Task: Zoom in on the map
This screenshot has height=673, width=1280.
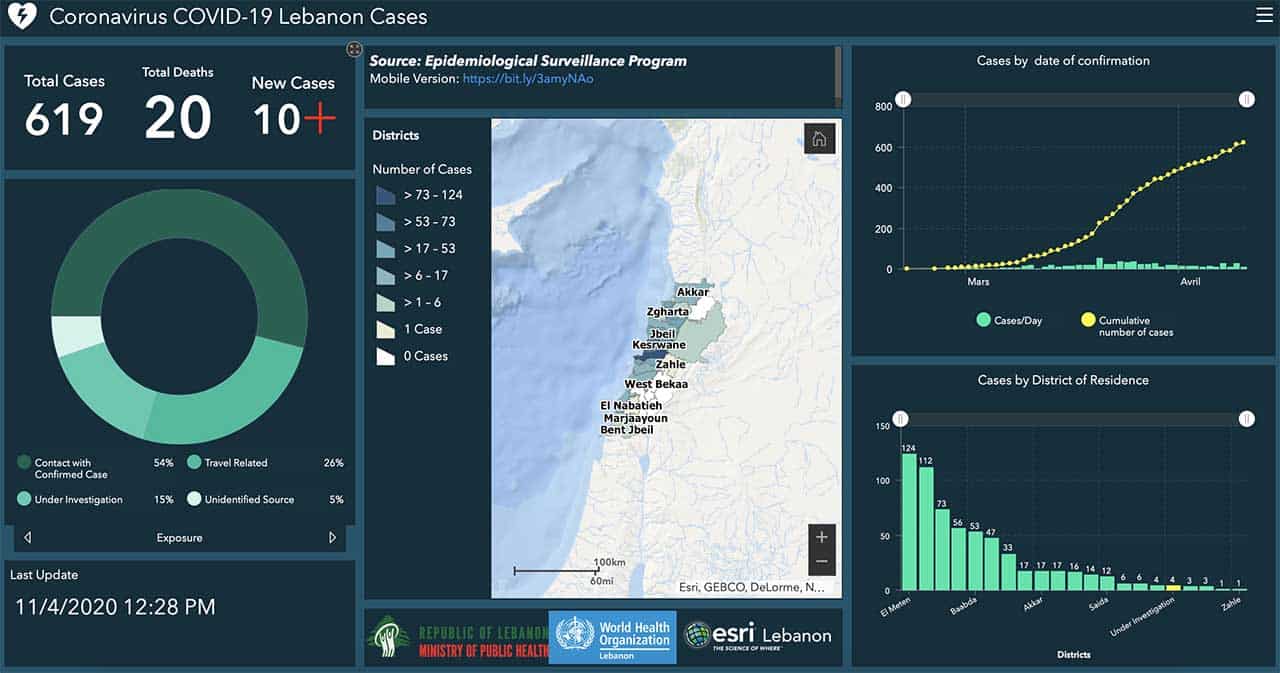Action: pos(821,537)
